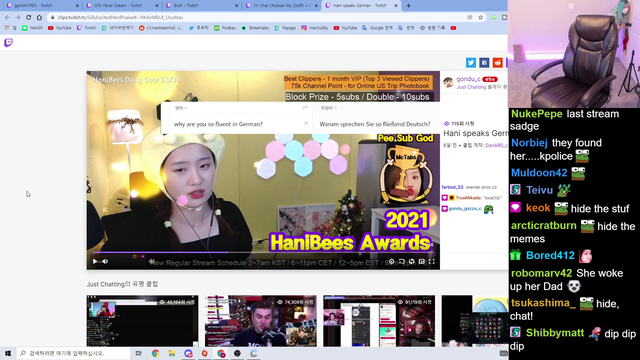Viewport: 640px width, 360px height.
Task: Clear translator input with the X
Action: coord(306,123)
